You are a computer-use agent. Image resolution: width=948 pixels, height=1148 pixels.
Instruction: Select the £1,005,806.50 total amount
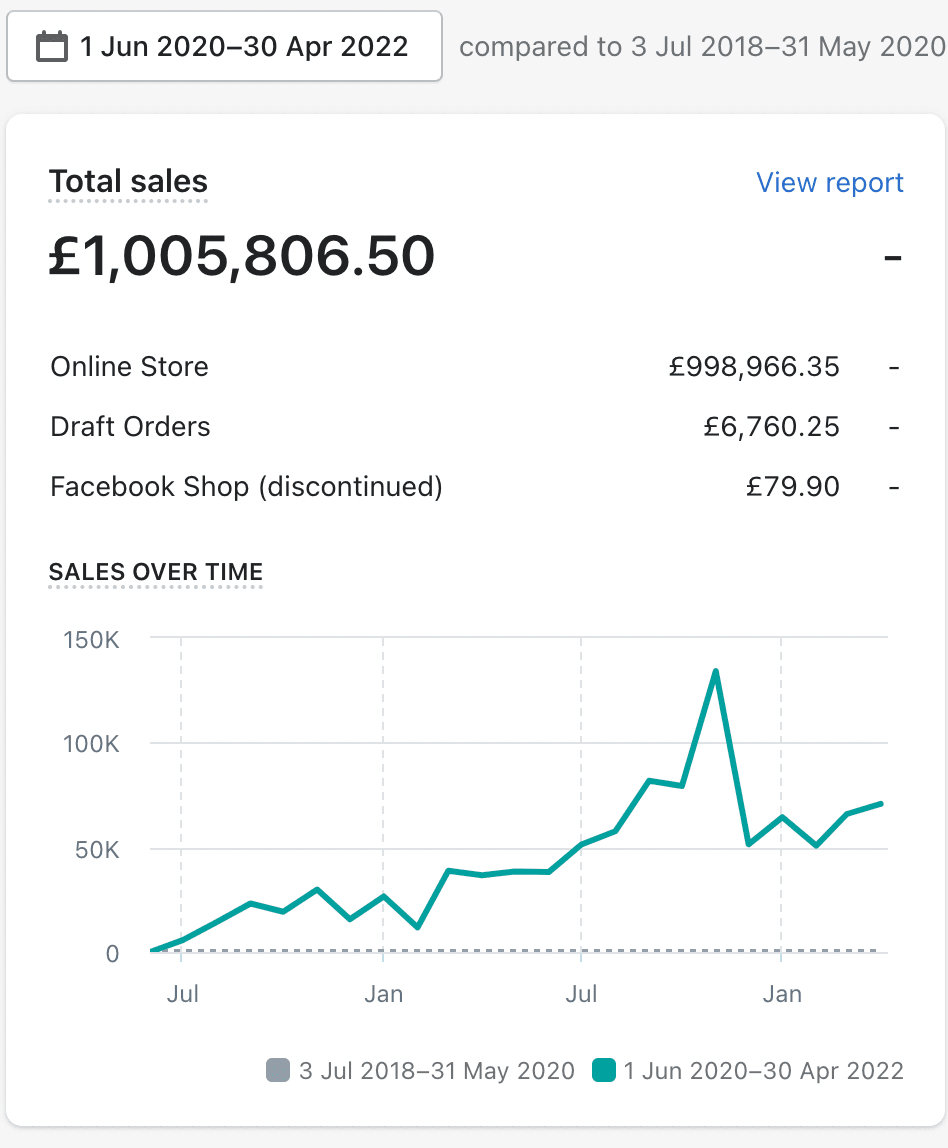point(242,256)
